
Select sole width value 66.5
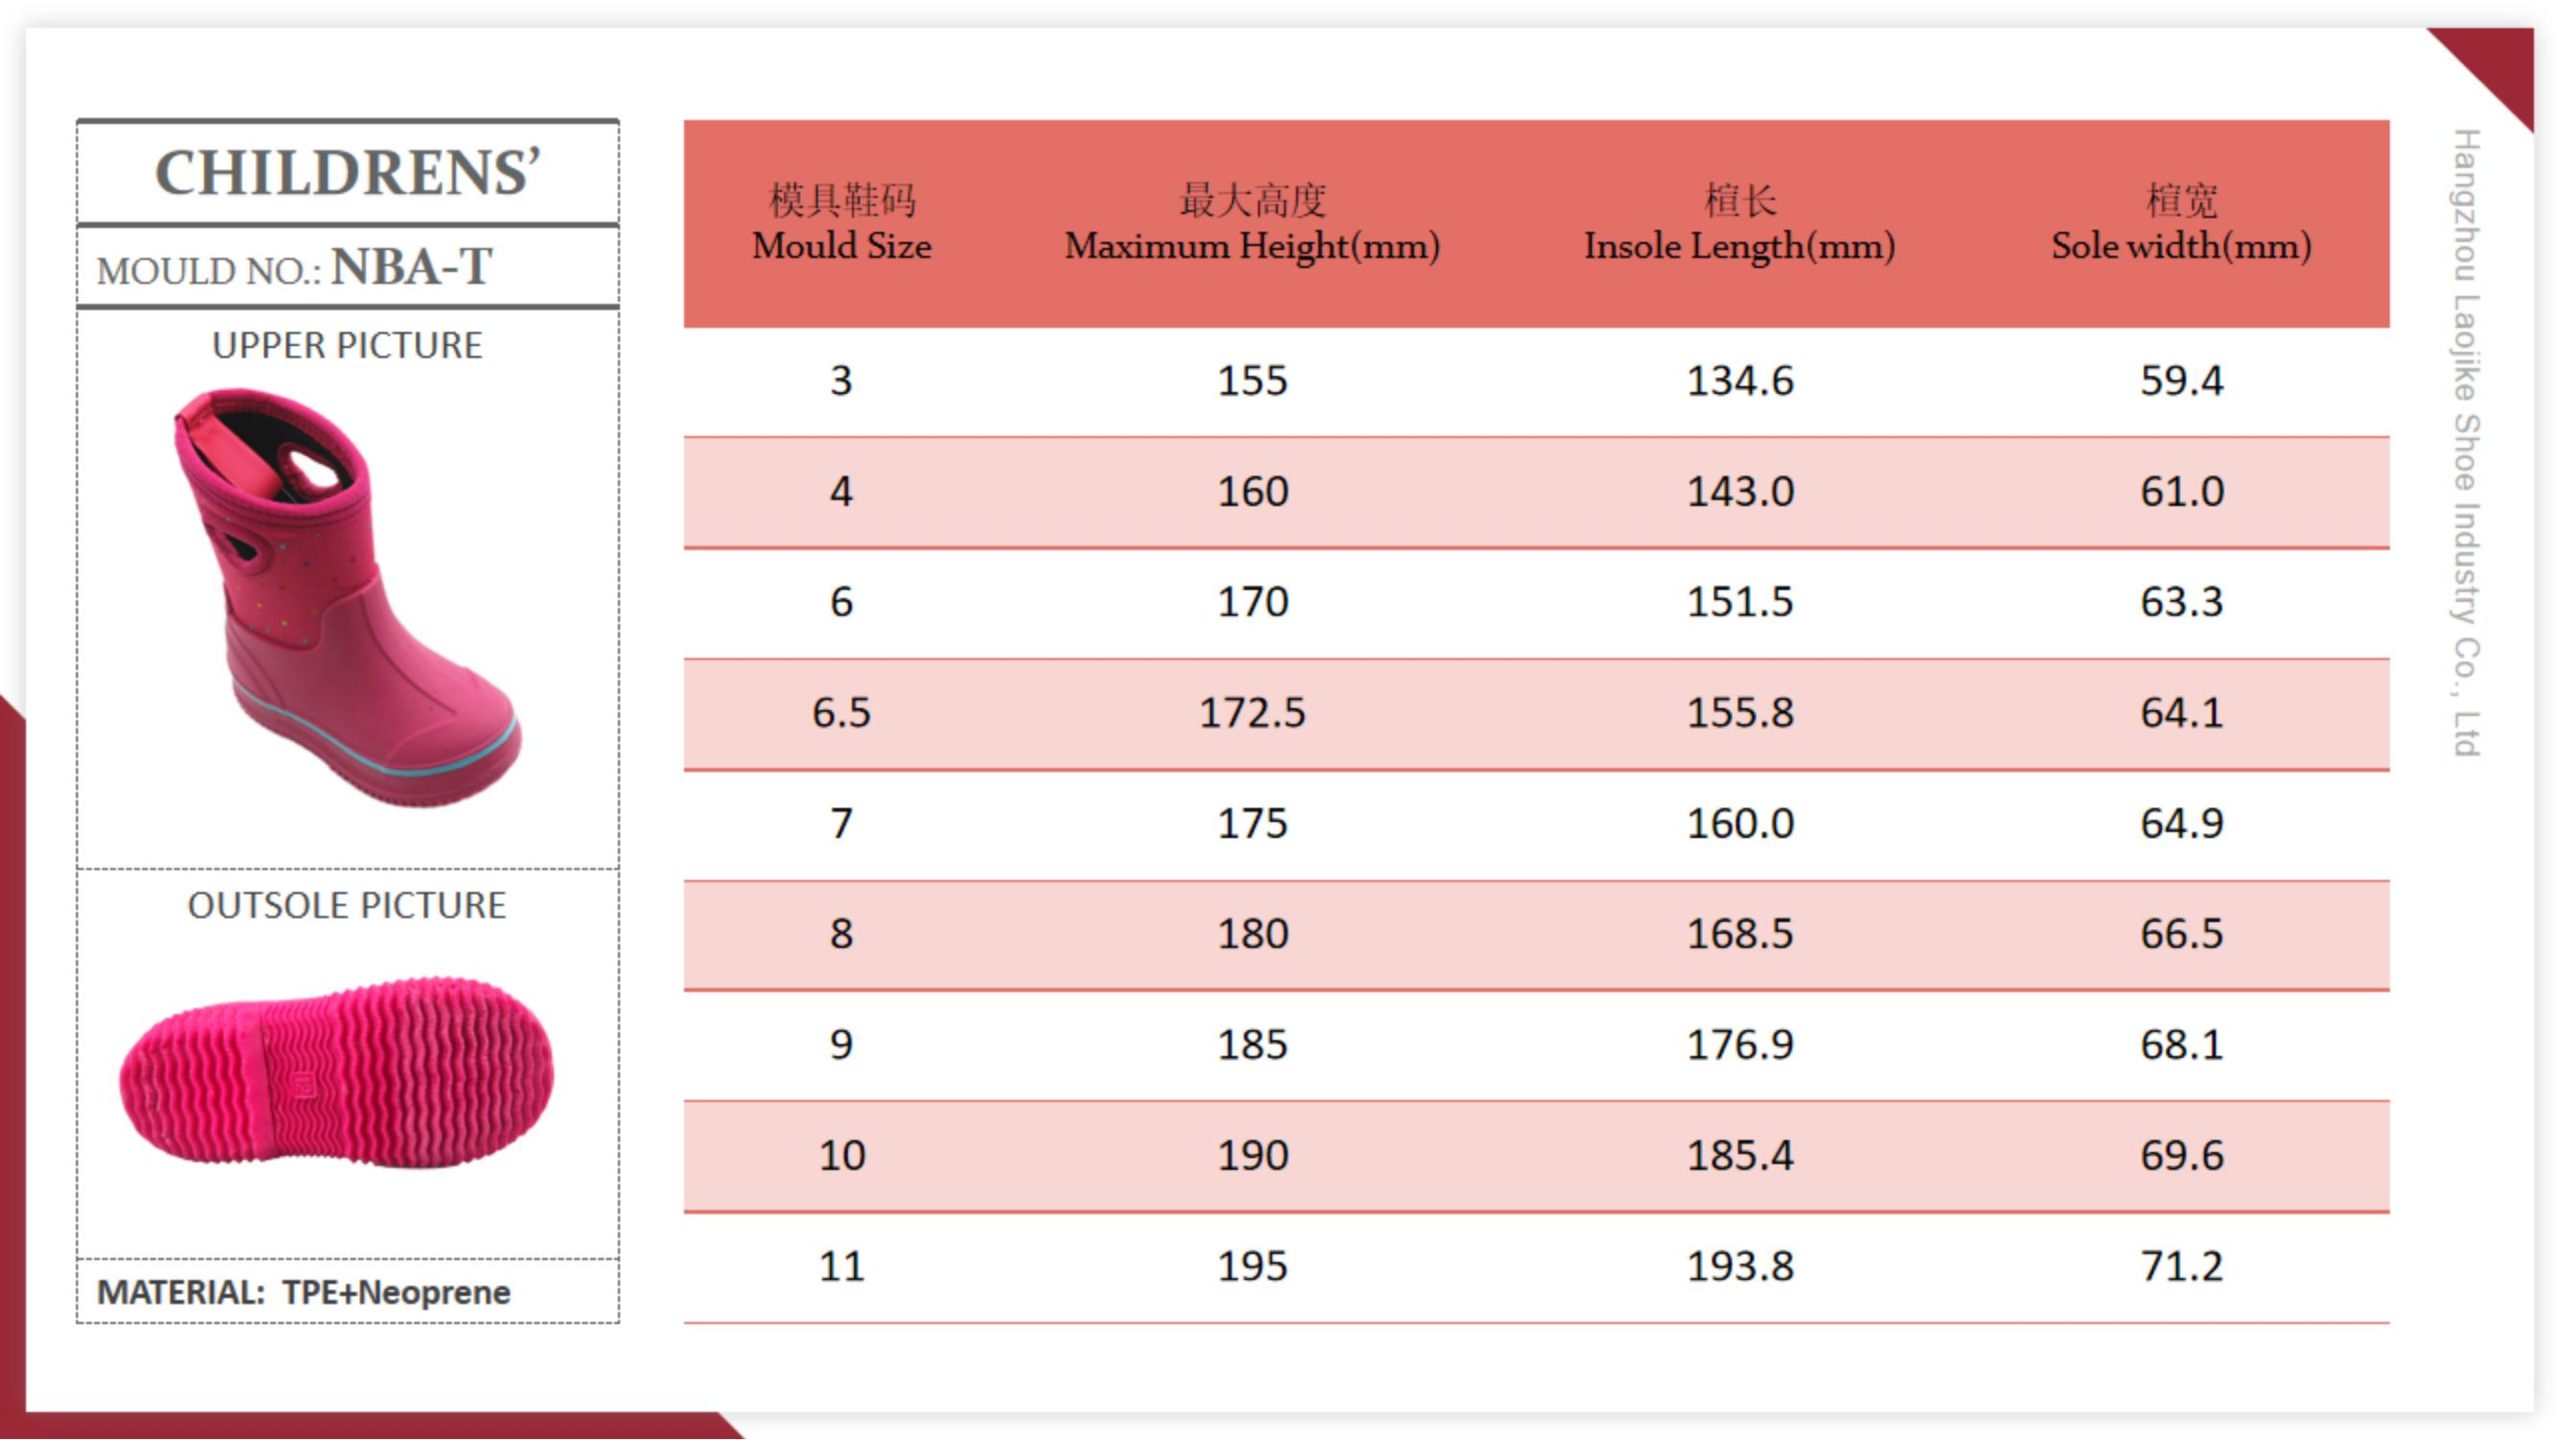2181,934
